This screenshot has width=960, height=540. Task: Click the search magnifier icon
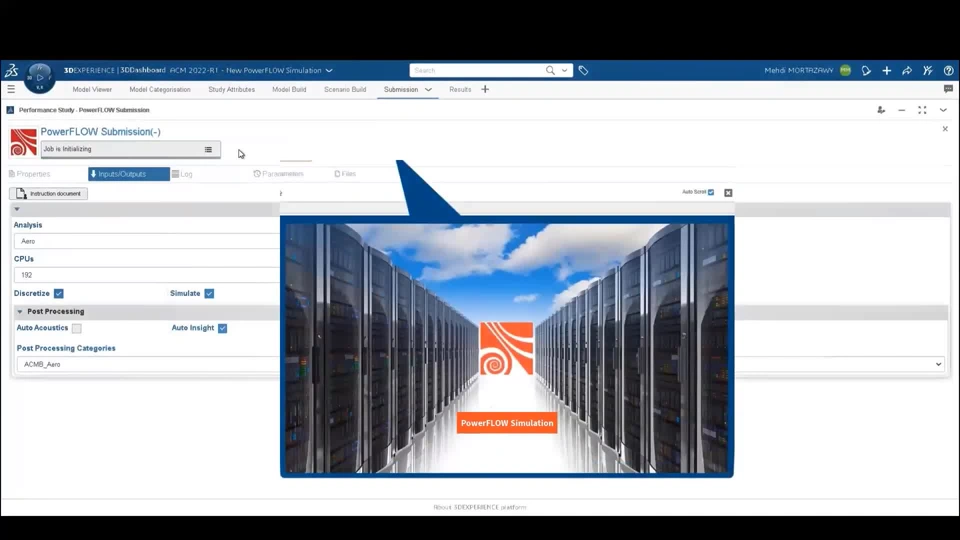coord(550,70)
